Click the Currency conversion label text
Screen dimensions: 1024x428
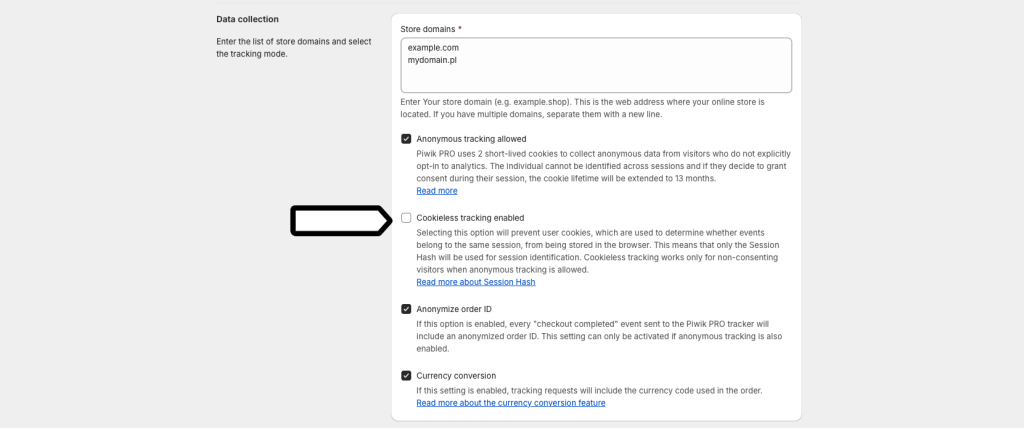click(456, 376)
